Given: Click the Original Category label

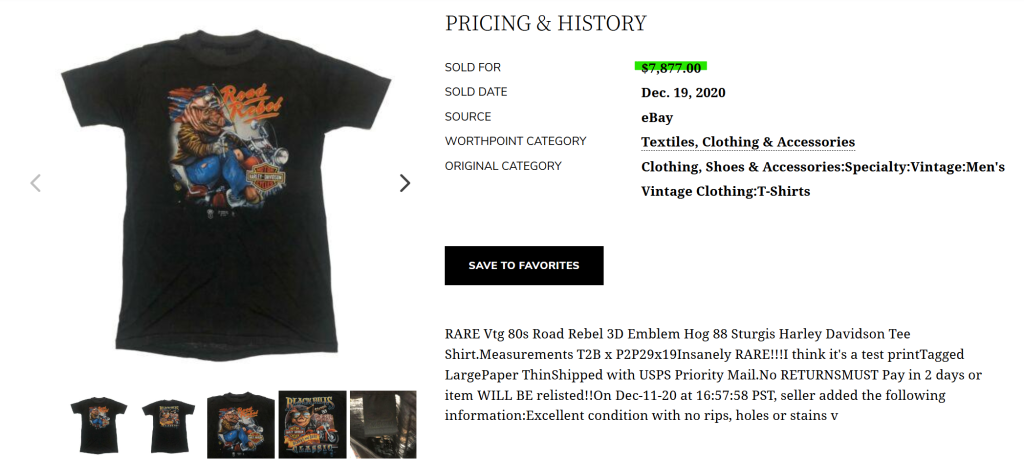Looking at the screenshot, I should pos(503,166).
